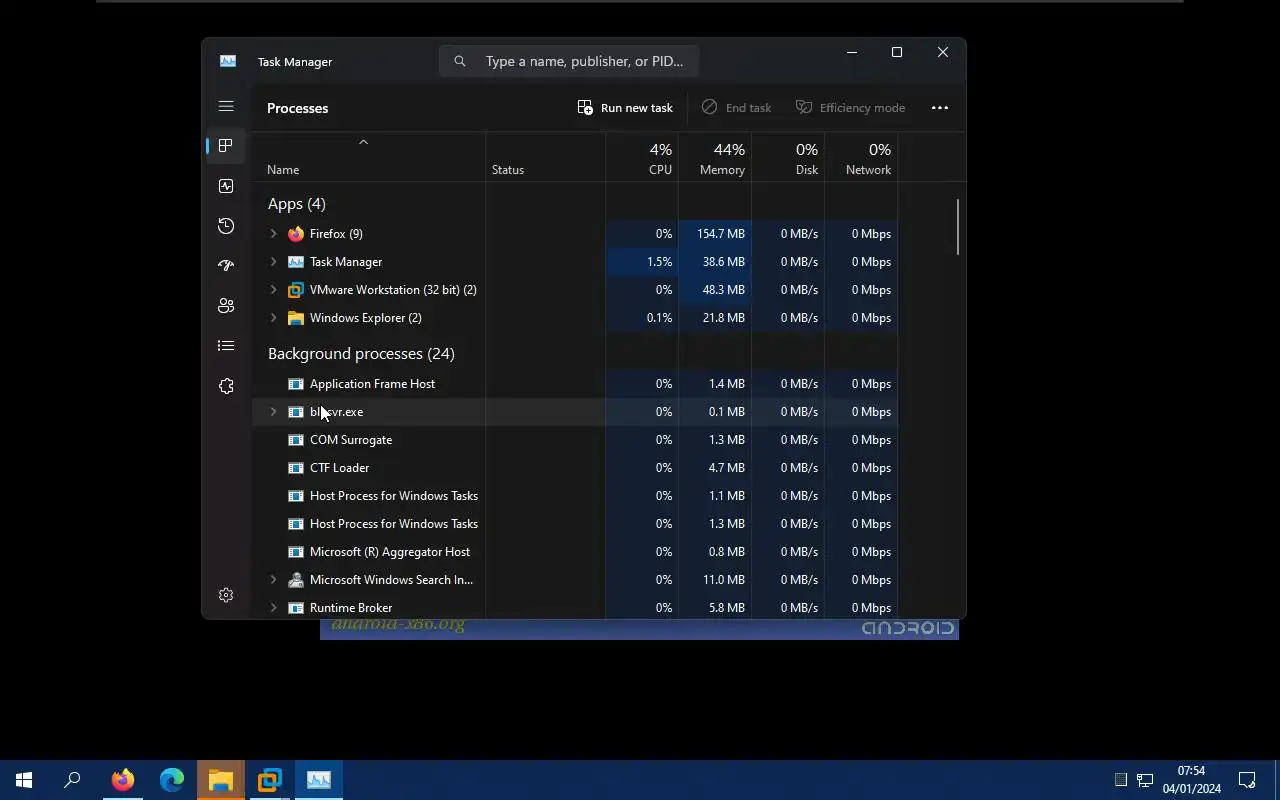Click the Microsoft Windows Search process icon

click(x=296, y=580)
